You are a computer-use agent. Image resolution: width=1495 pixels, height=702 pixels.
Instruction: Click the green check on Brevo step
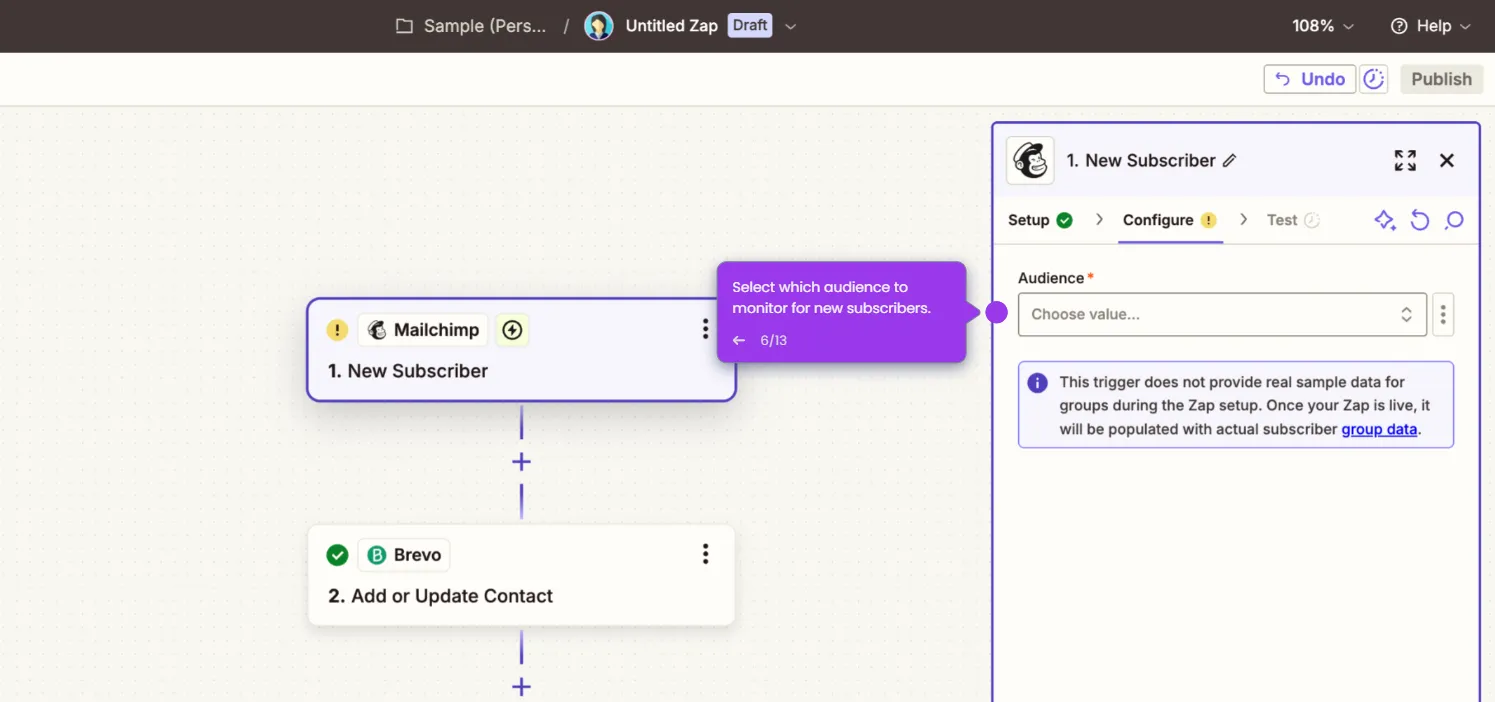[338, 555]
